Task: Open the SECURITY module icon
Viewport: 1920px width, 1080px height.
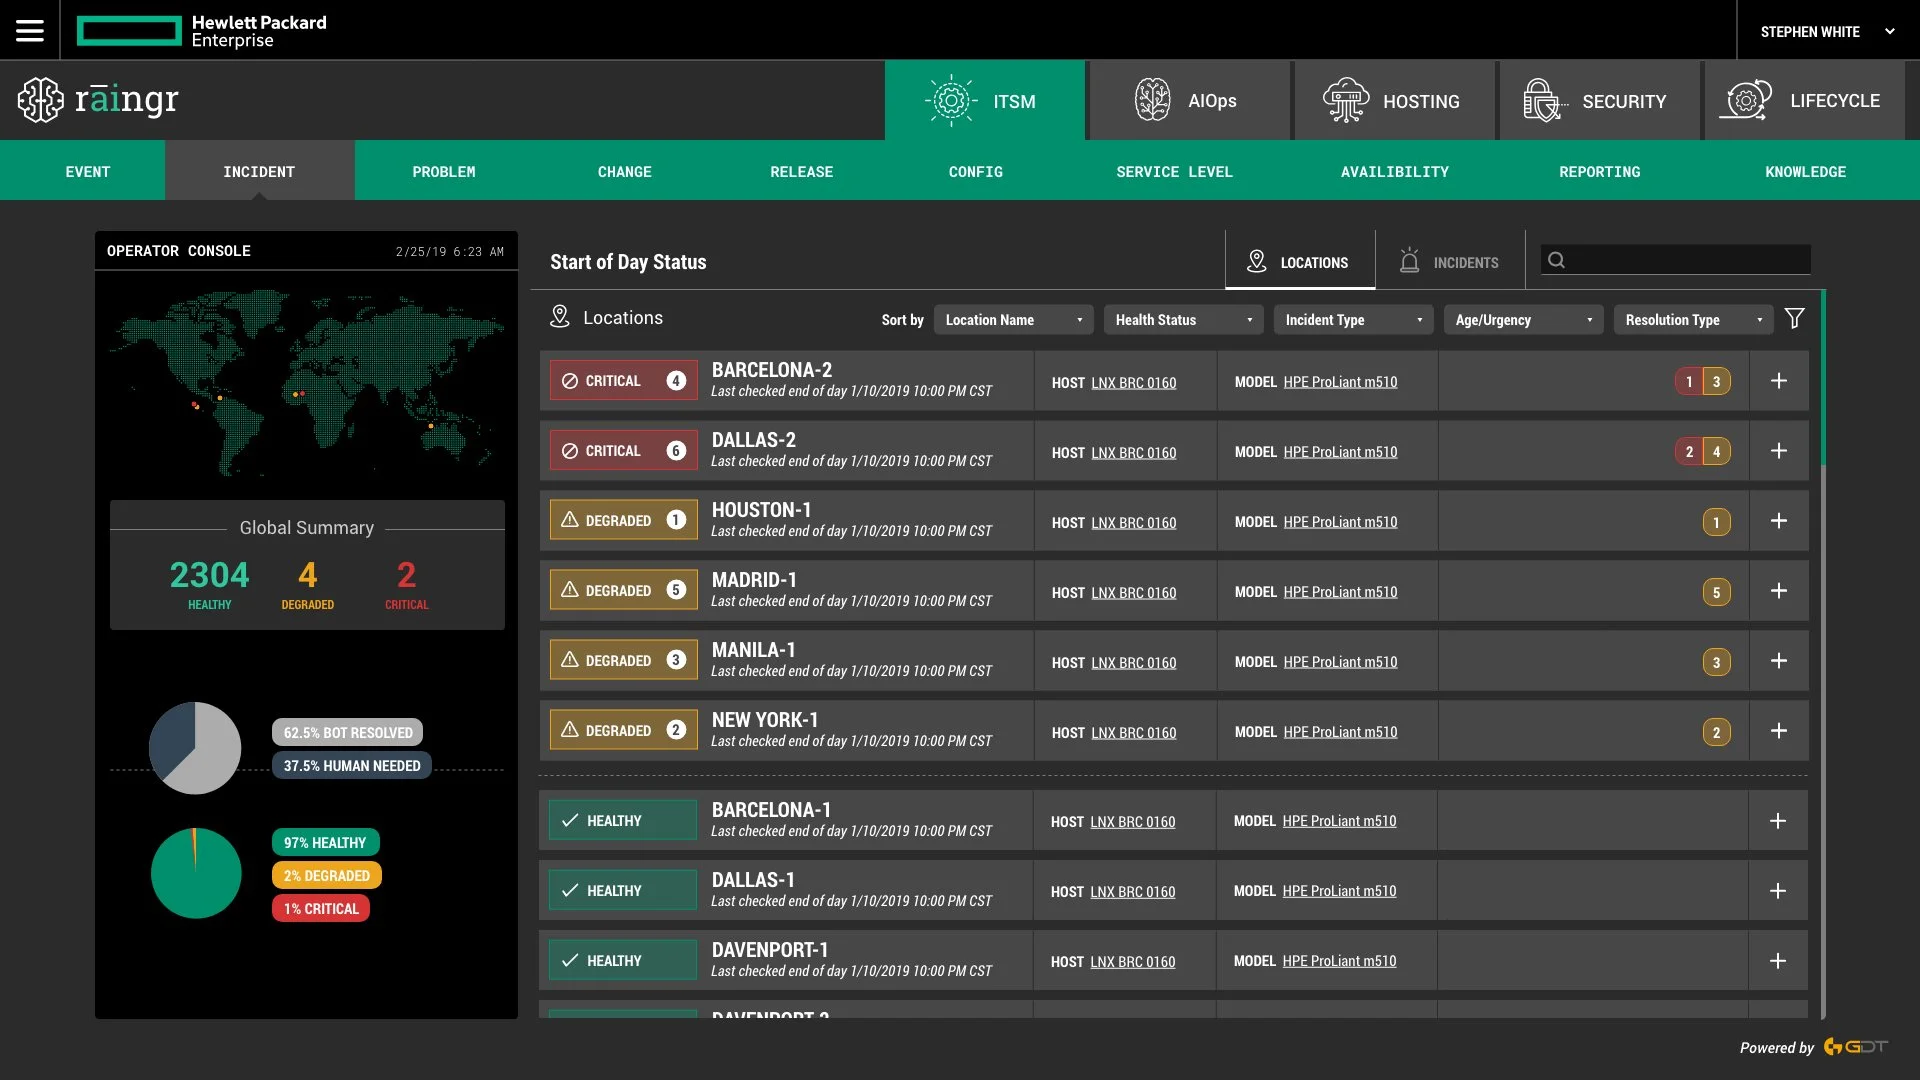Action: point(1543,100)
